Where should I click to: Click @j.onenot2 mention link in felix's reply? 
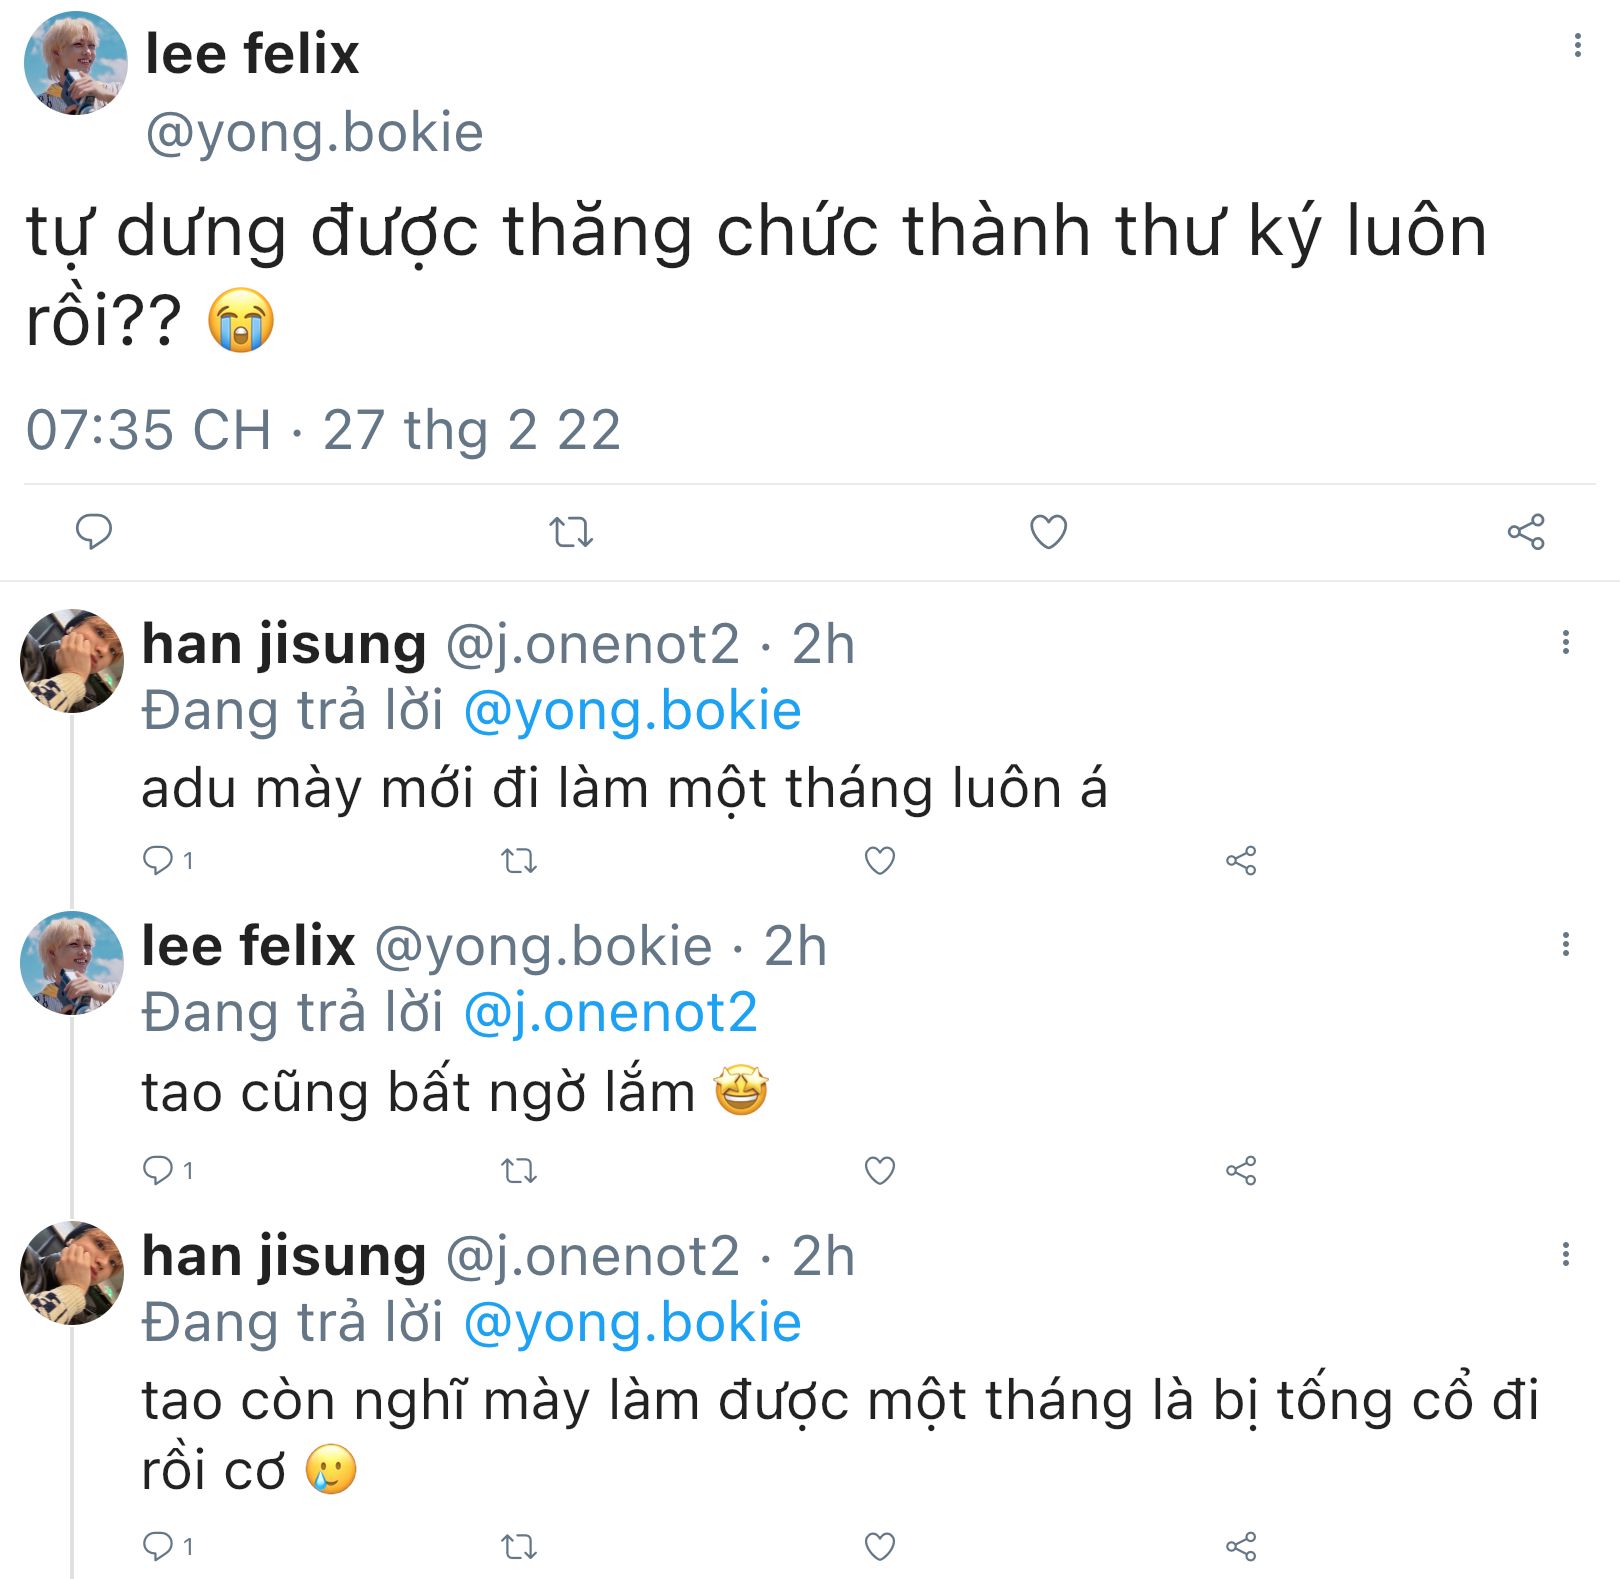(610, 1013)
